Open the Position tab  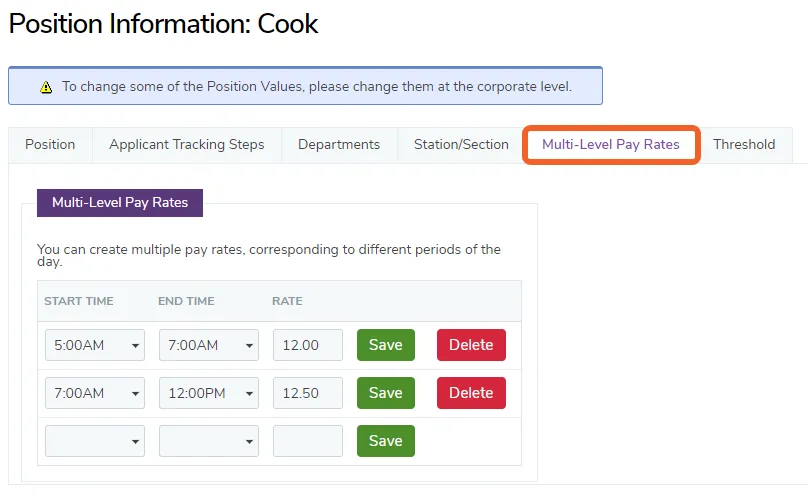50,144
